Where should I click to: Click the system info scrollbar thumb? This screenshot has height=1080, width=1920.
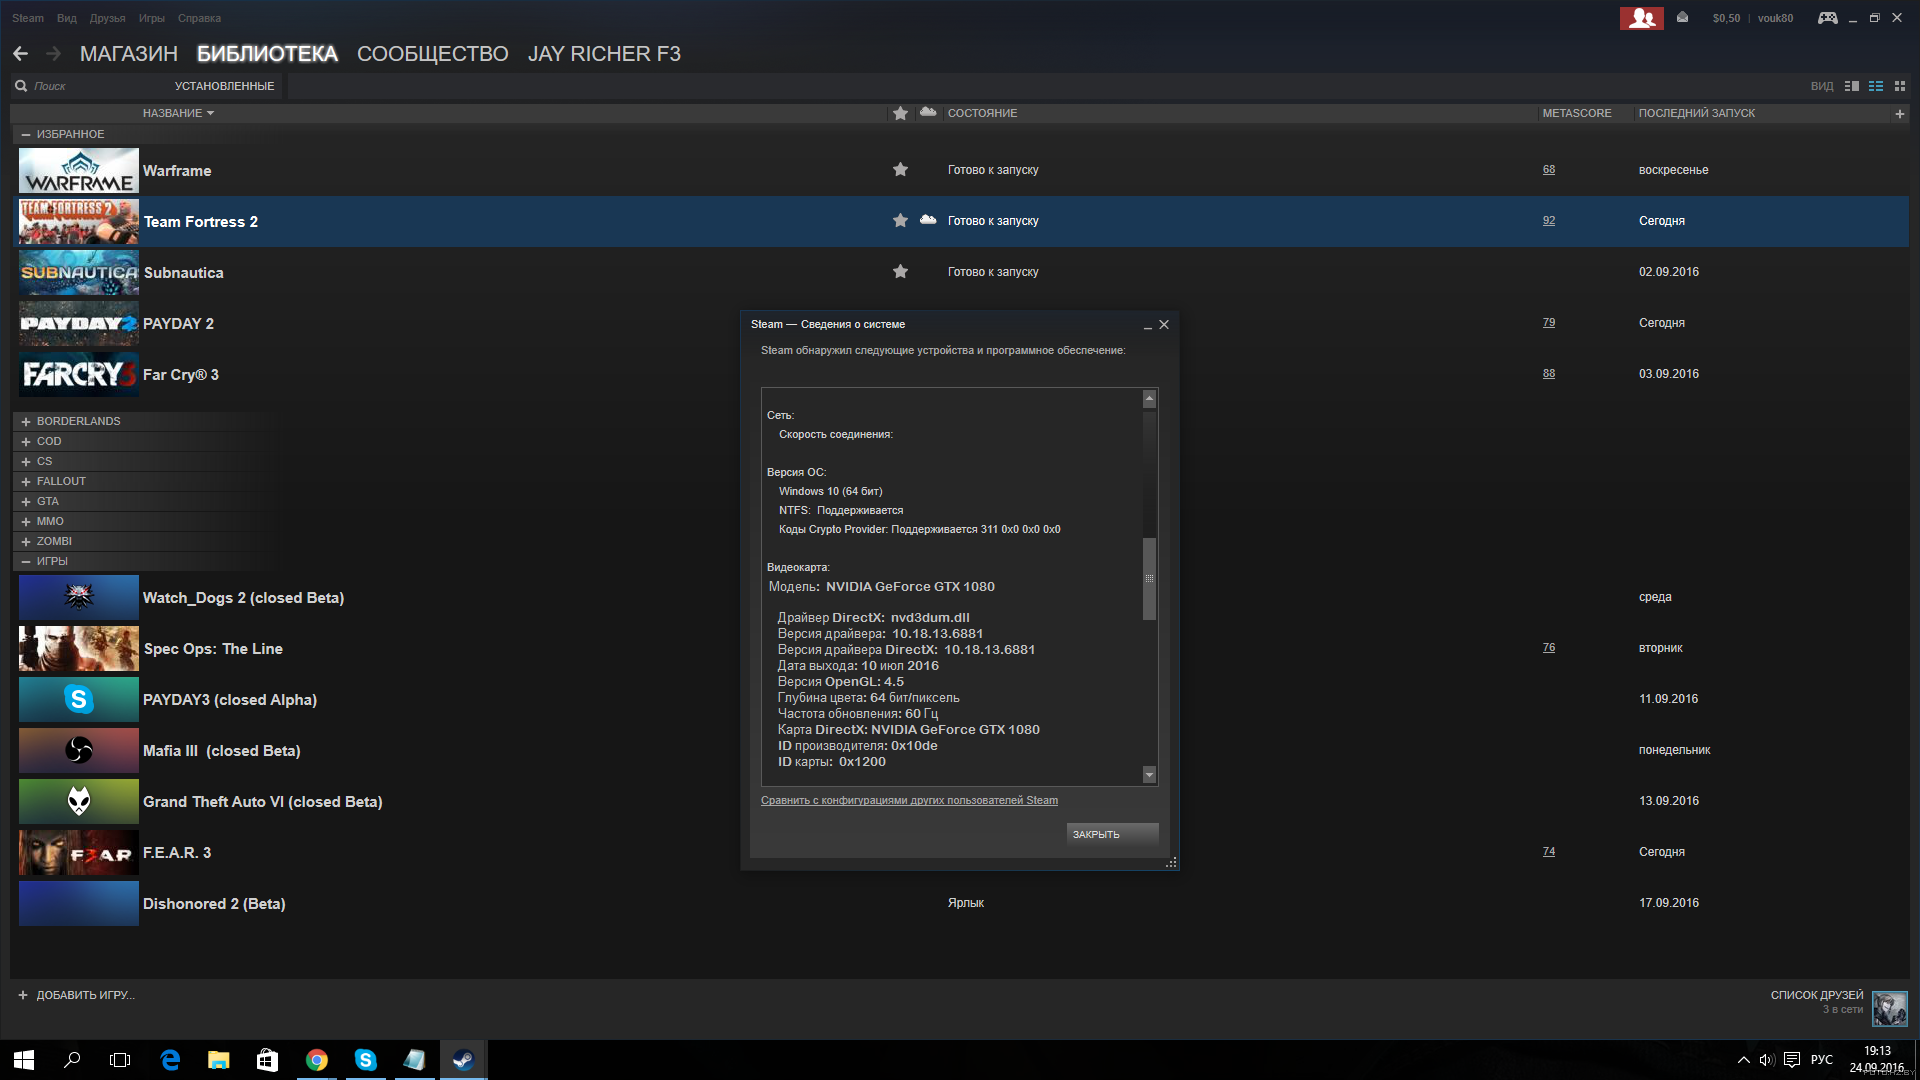pos(1149,579)
